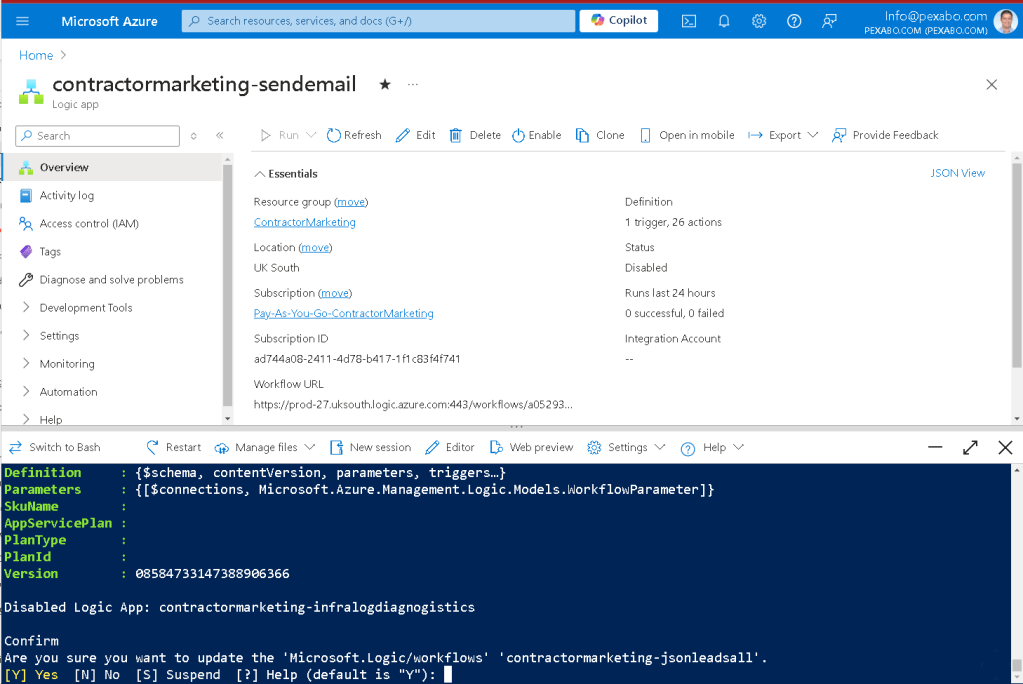Open the Cloud Shell Editor
The height and width of the screenshot is (684, 1023).
pos(450,447)
